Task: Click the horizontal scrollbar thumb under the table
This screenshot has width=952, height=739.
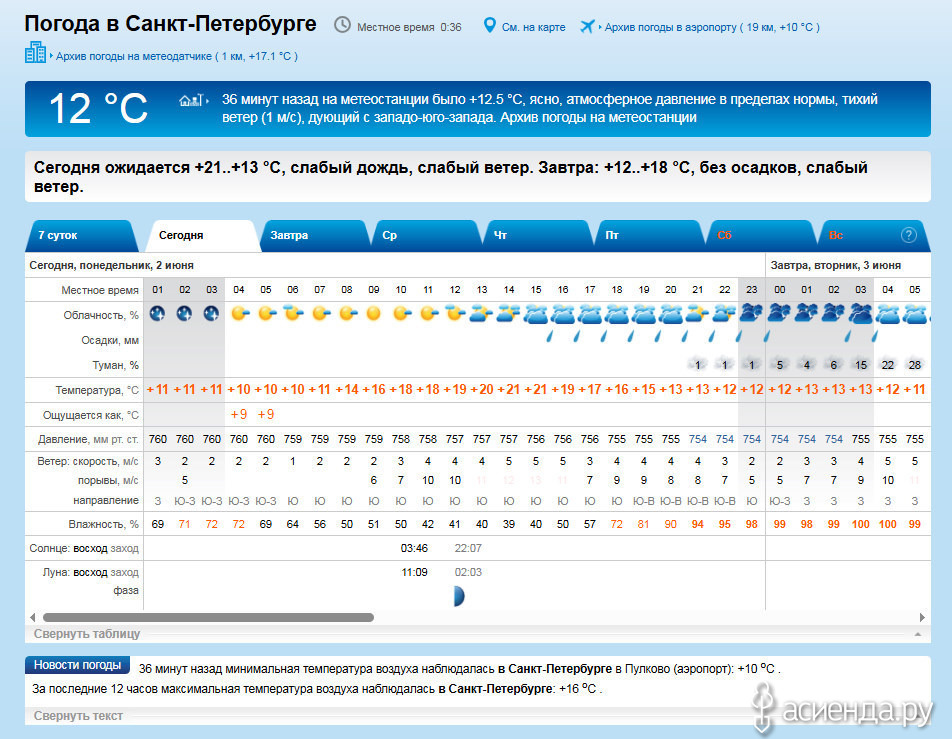Action: point(208,618)
